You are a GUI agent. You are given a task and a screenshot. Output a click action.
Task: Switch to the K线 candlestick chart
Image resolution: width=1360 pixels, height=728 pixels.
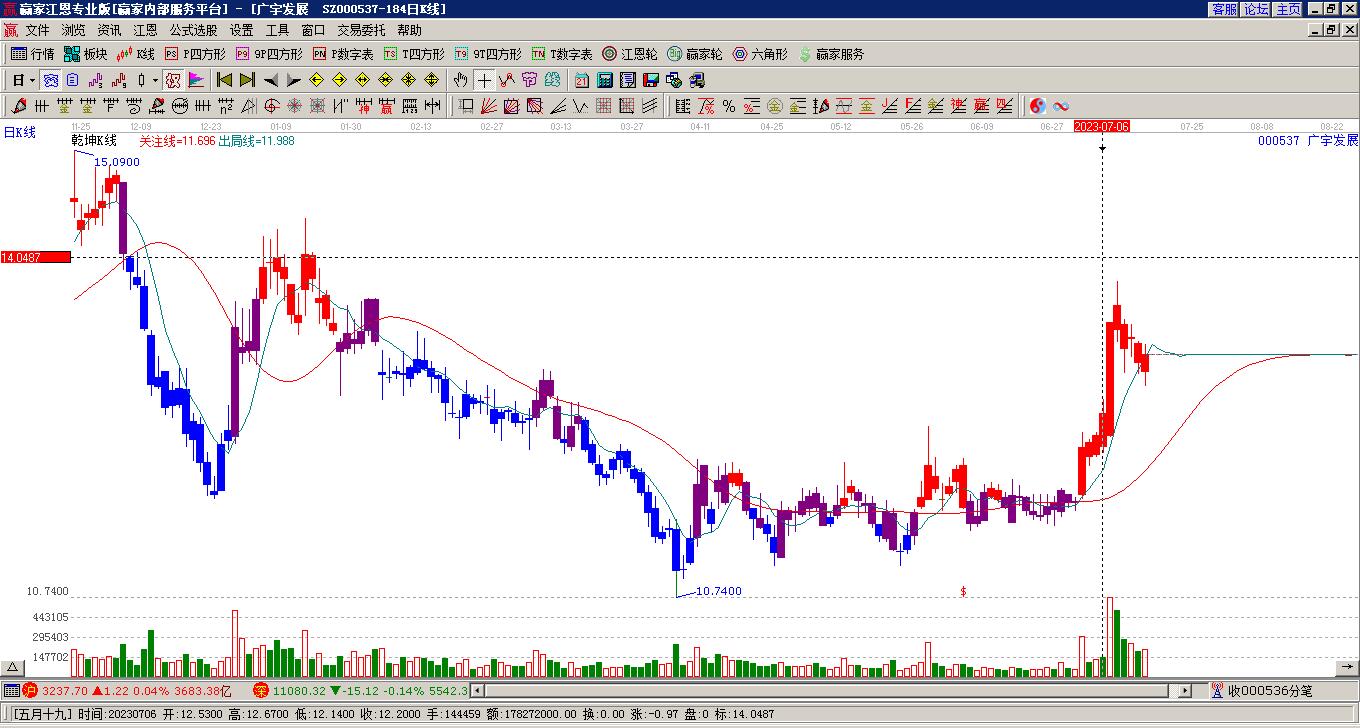135,54
